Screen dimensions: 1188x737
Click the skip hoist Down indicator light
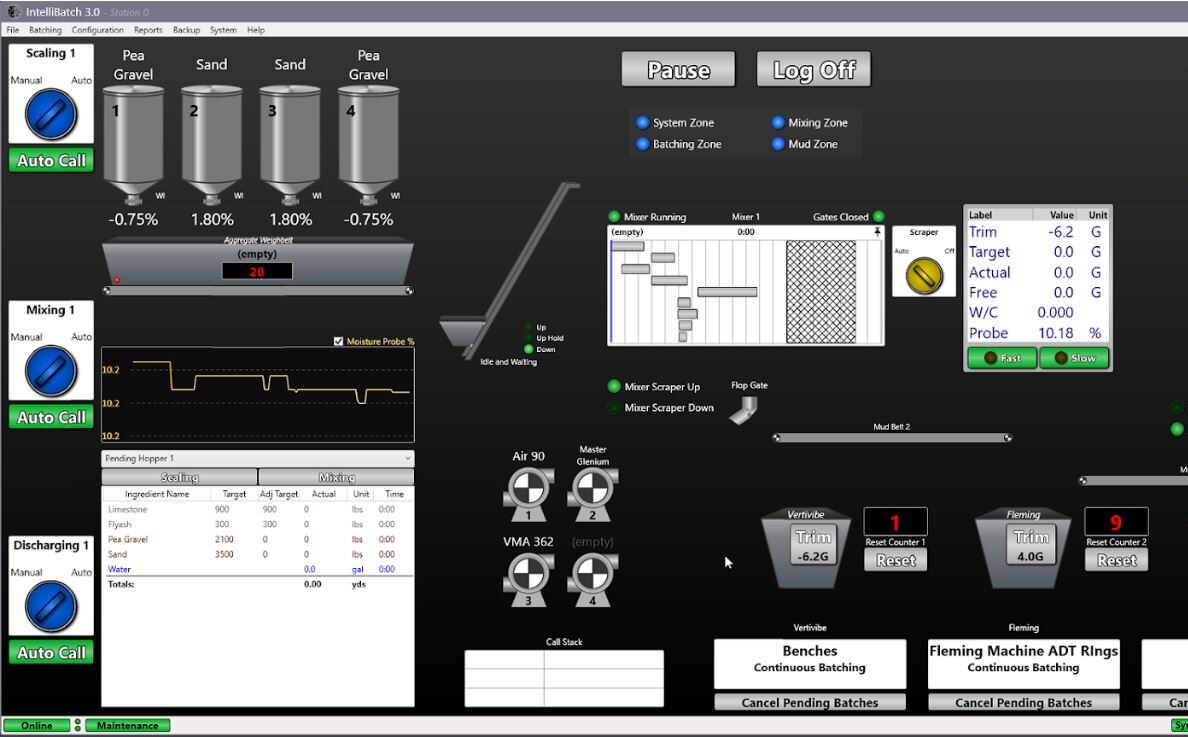tap(529, 349)
